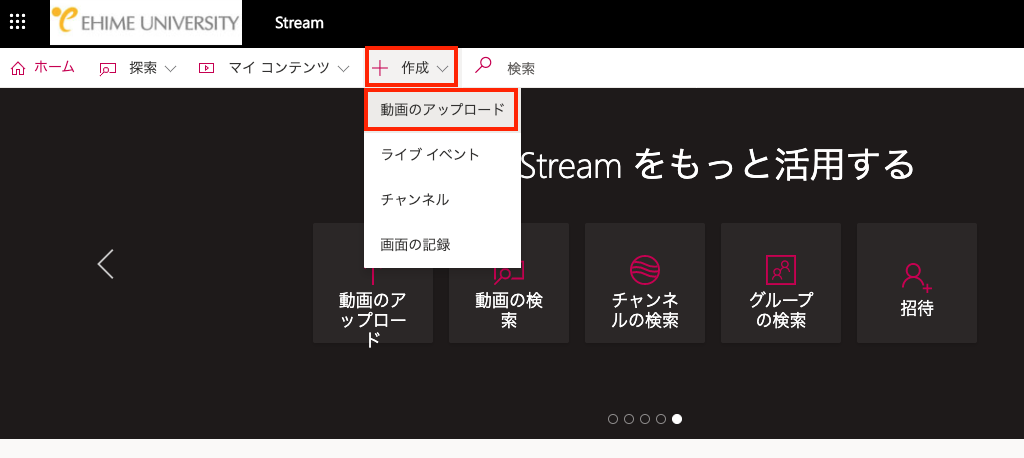
Task: Choose チャンネル from menu
Action: [442, 200]
